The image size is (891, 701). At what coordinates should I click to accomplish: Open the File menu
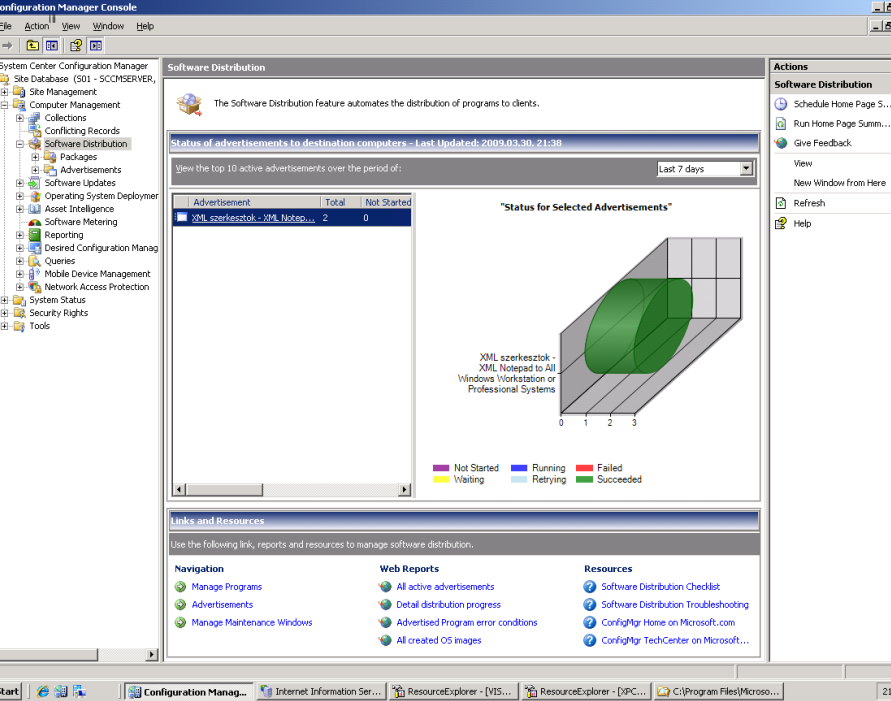[x=6, y=26]
